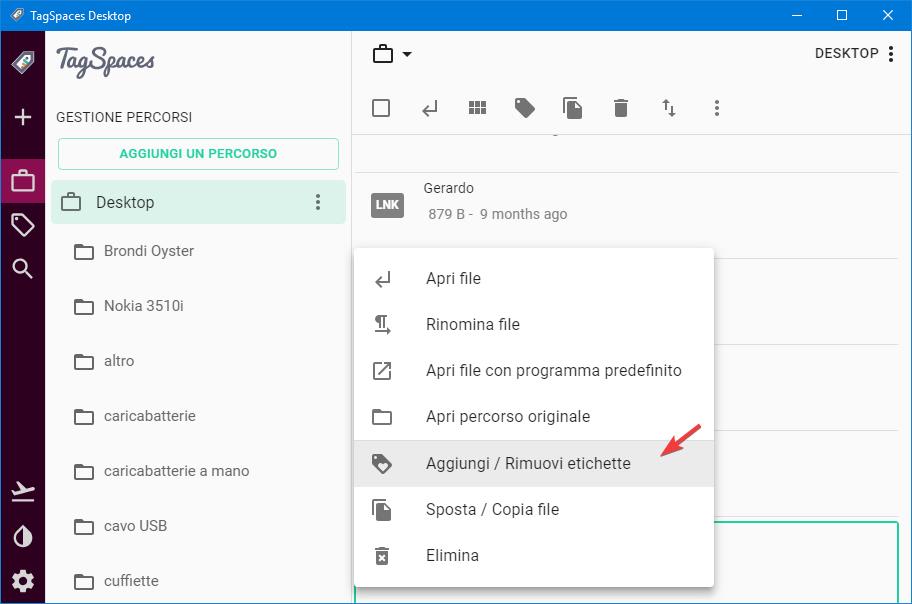The image size is (912, 604).
Task: Click AGGIUNGI UN PERCORSO button
Action: [198, 154]
